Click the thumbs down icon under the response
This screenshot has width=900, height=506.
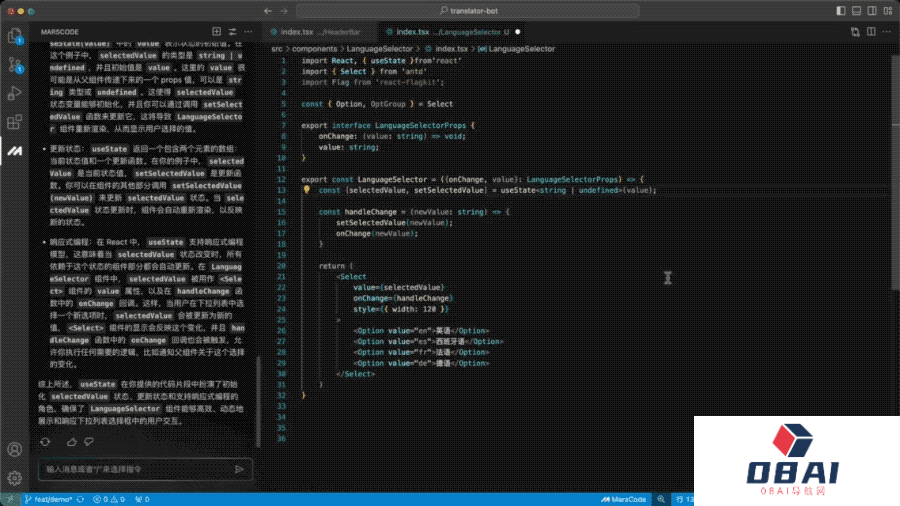click(91, 441)
